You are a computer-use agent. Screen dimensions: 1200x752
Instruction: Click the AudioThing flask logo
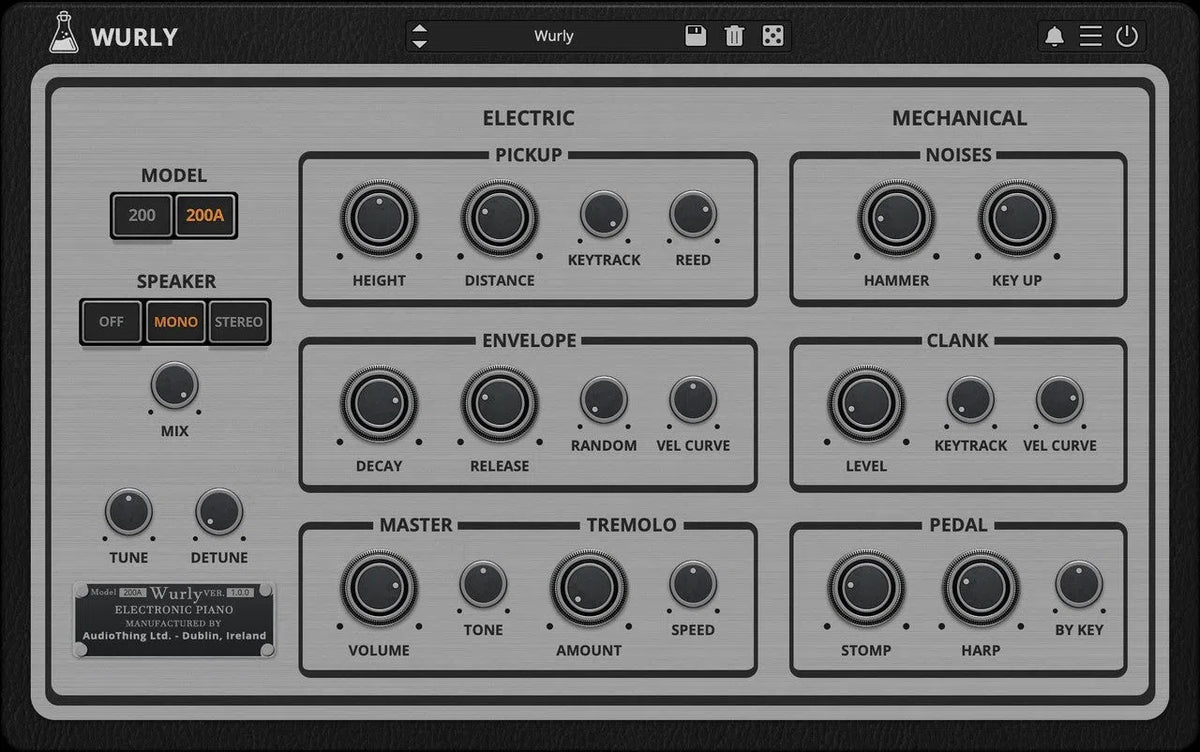[x=62, y=35]
